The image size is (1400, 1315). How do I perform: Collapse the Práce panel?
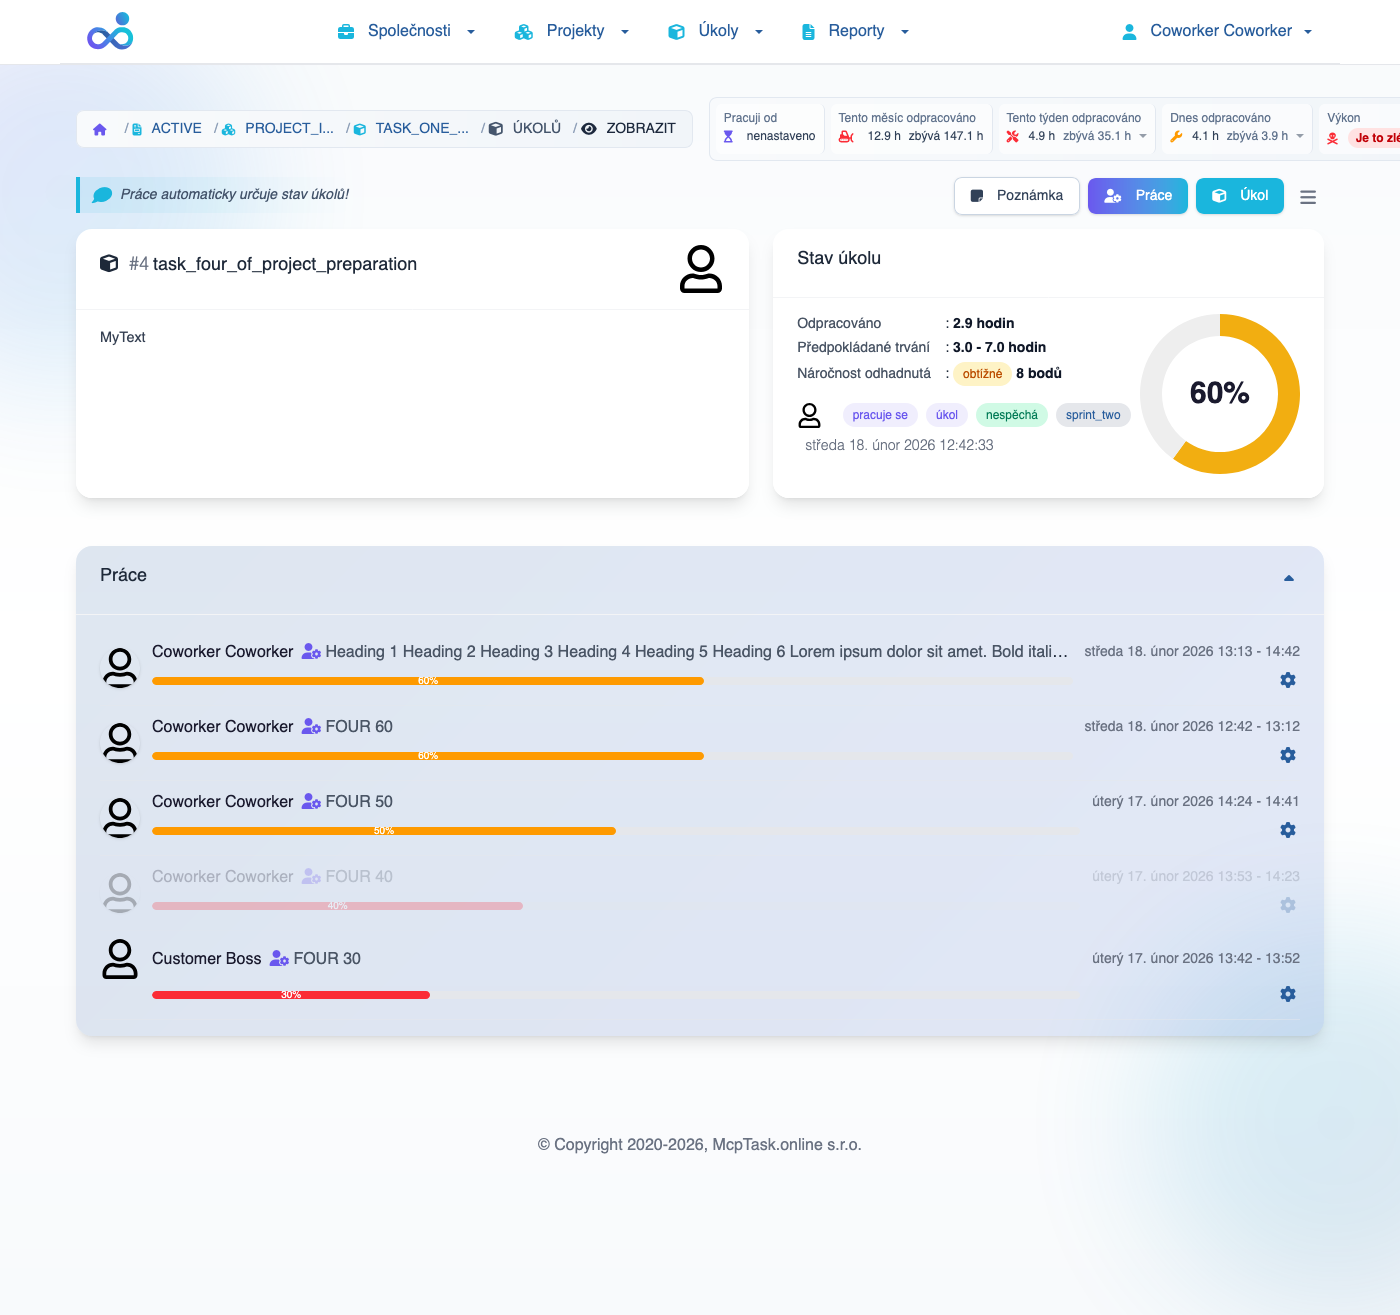click(x=1288, y=578)
